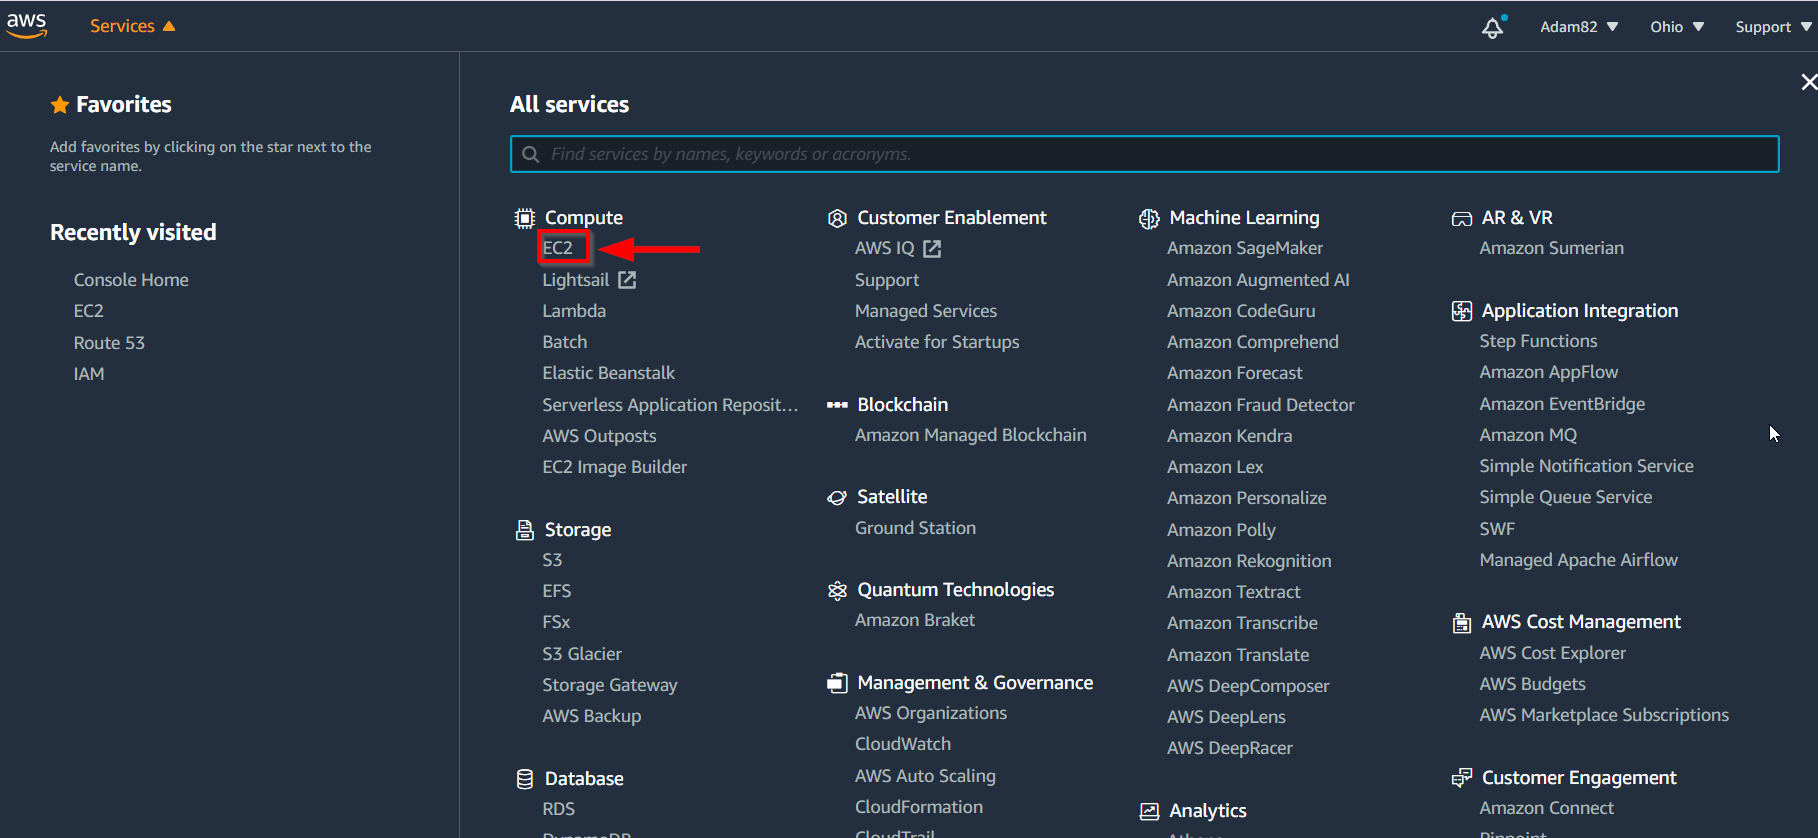Viewport: 1818px width, 838px height.
Task: Click the Database category icon
Action: [x=525, y=779]
